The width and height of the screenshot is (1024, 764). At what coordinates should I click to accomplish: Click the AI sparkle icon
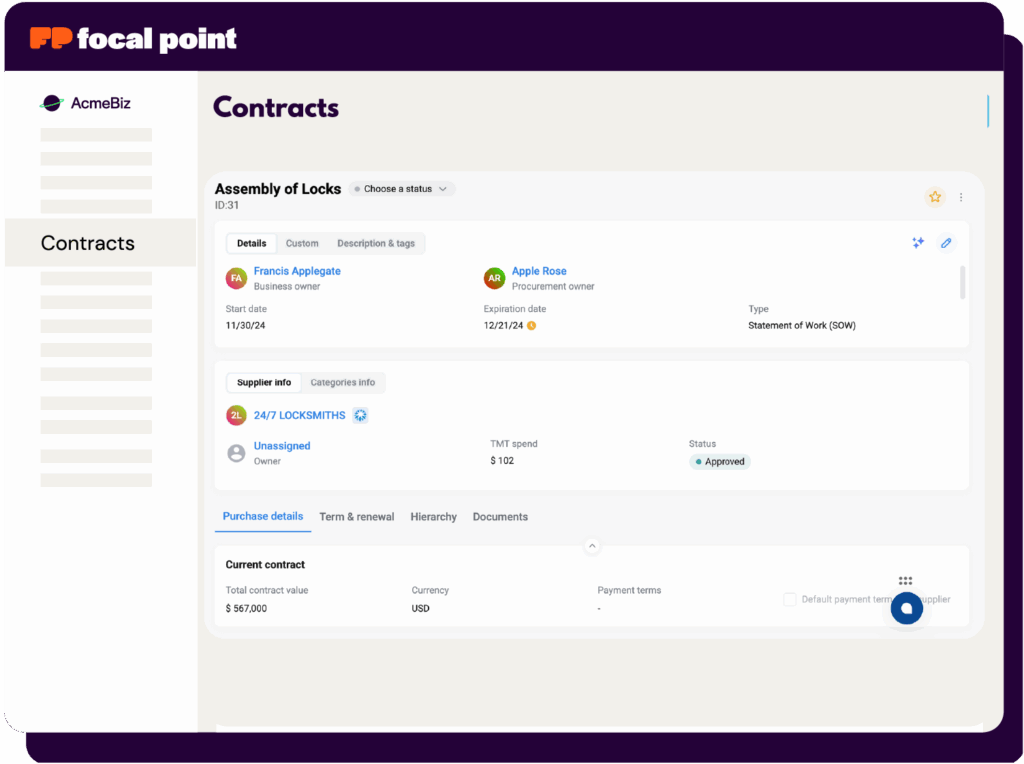[x=918, y=243]
